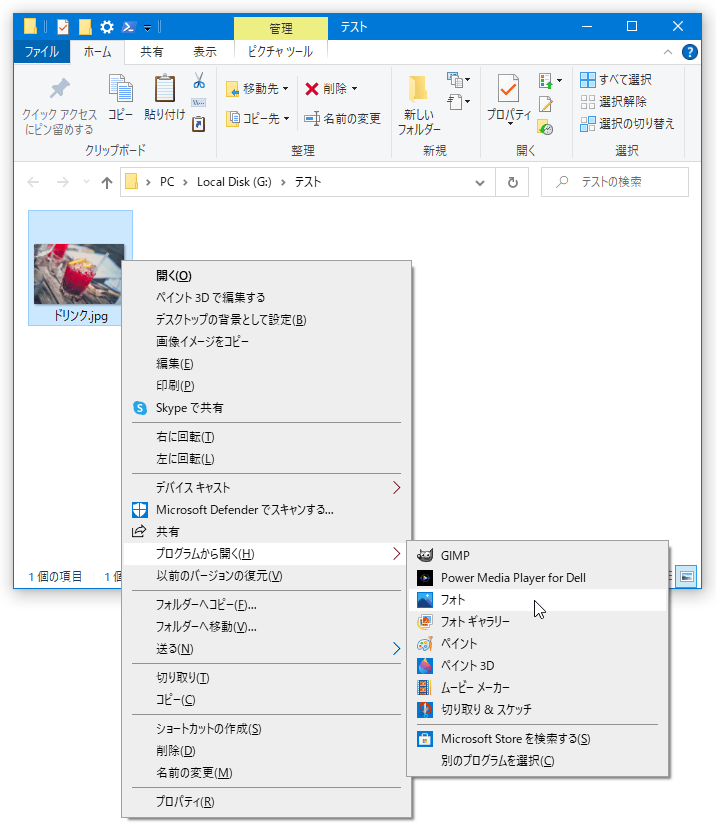716x830 pixels.
Task: Open with ペイント
Action: click(x=537, y=644)
